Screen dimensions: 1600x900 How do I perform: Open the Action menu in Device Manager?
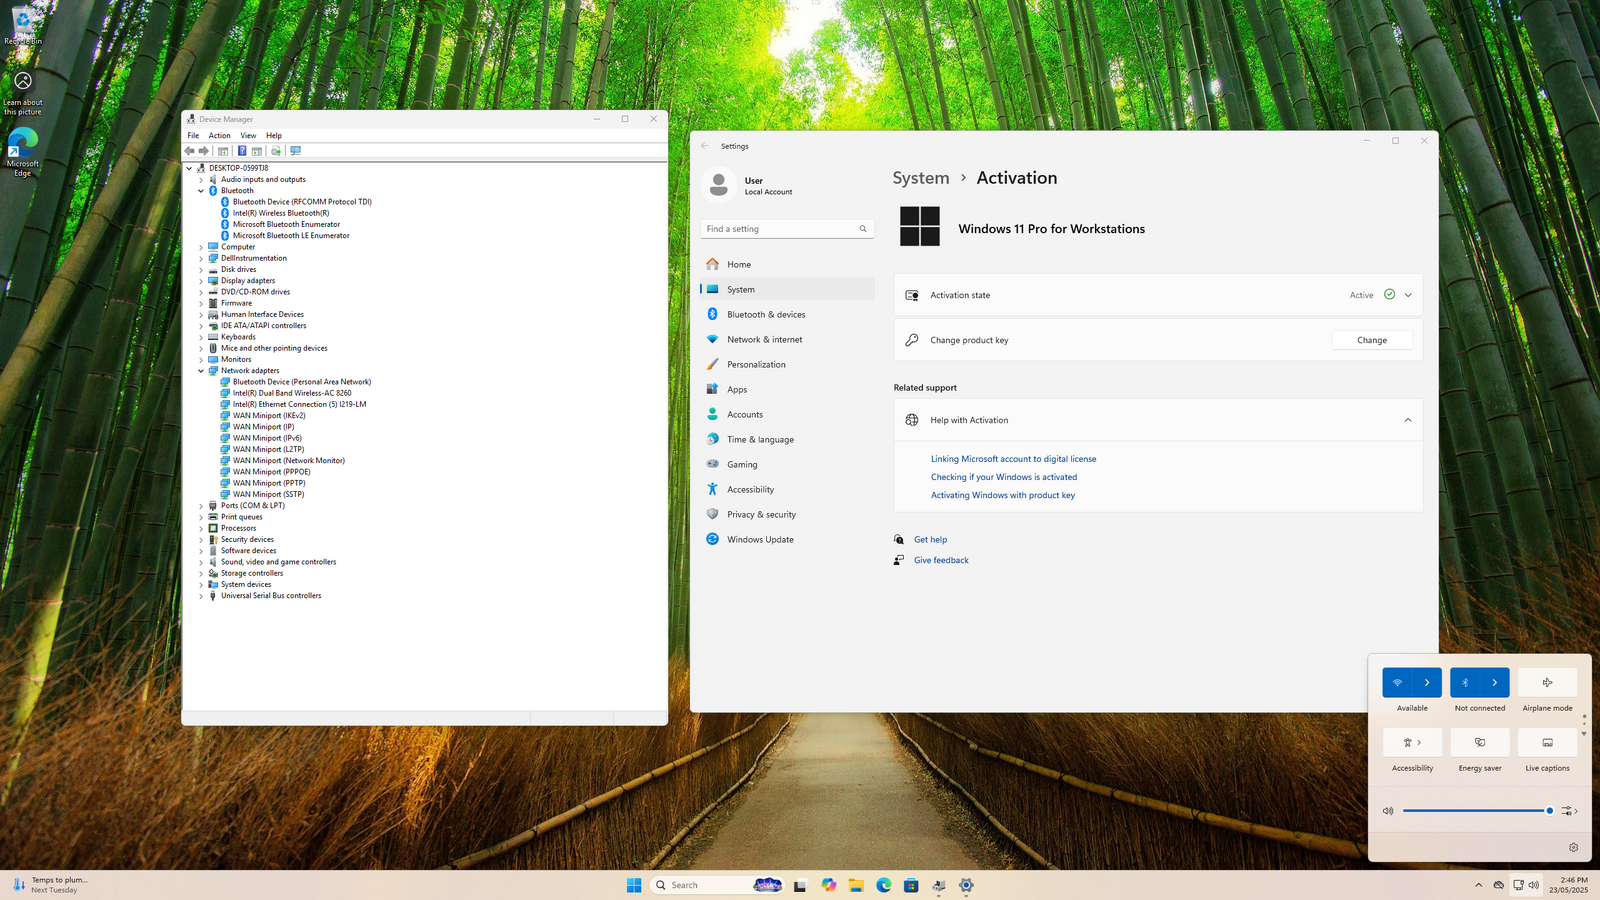point(219,135)
